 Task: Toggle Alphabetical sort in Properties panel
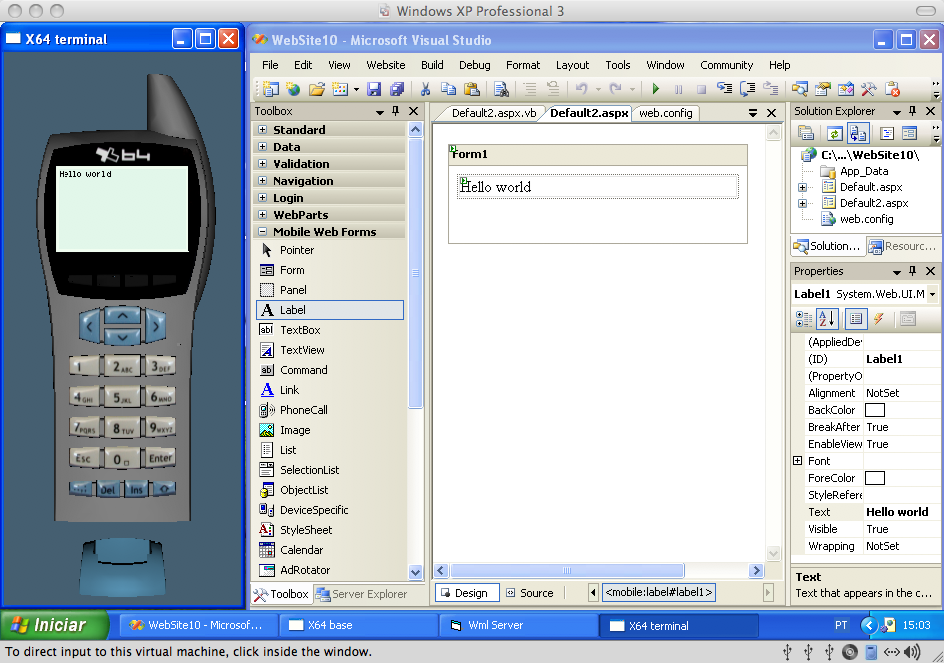[x=827, y=319]
